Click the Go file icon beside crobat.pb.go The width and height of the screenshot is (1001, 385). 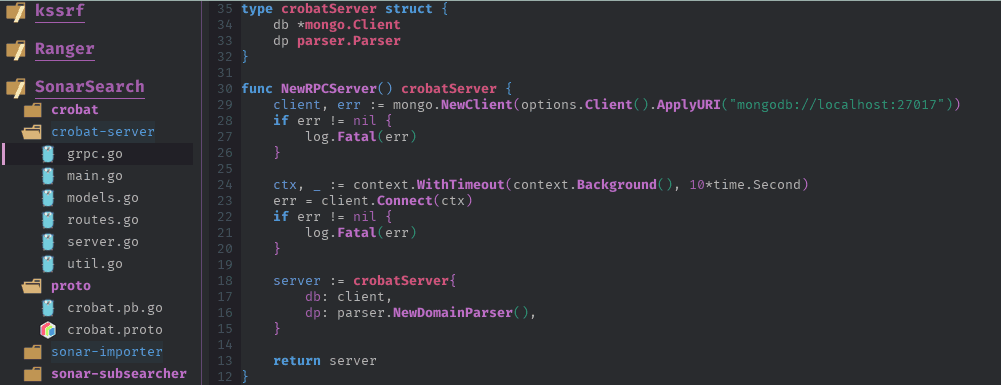[48, 308]
